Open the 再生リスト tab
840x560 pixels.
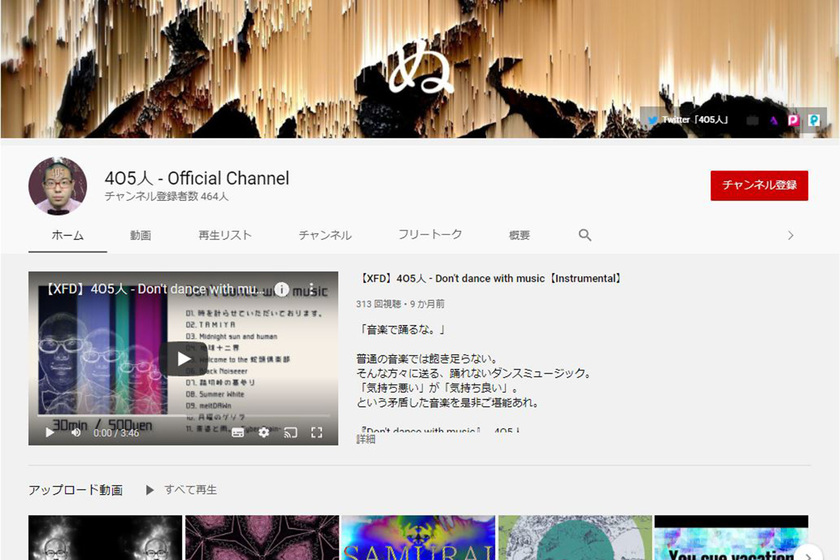pyautogui.click(x=225, y=235)
